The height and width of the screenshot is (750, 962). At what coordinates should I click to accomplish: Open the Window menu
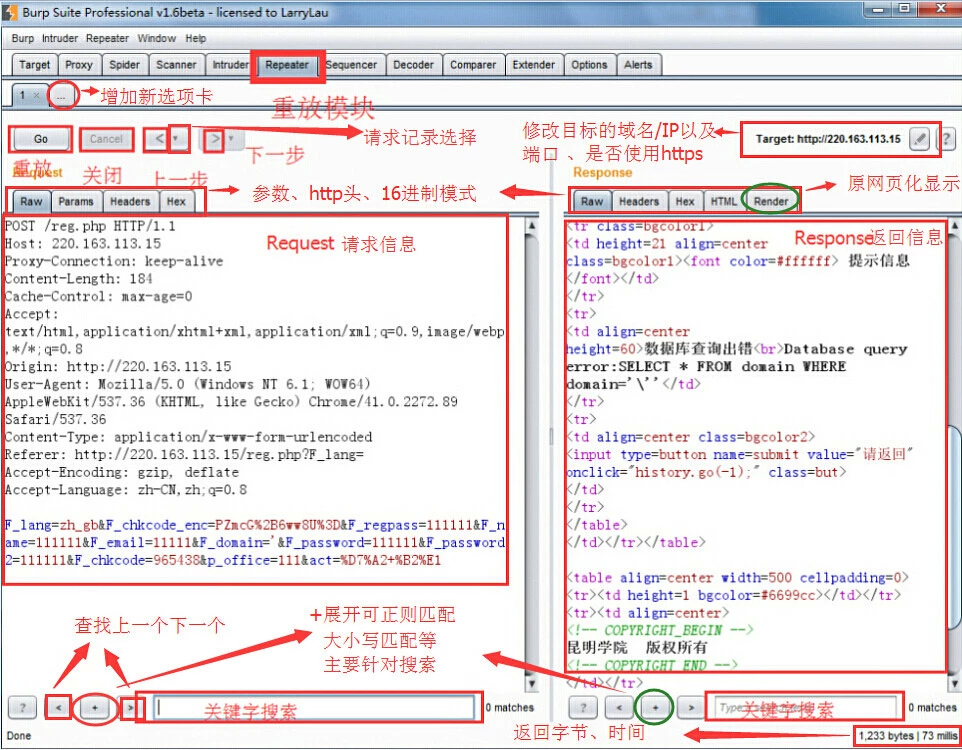(x=156, y=38)
